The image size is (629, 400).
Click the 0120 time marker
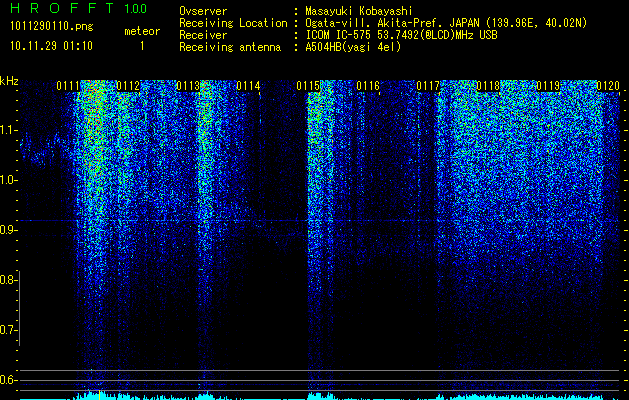608,86
